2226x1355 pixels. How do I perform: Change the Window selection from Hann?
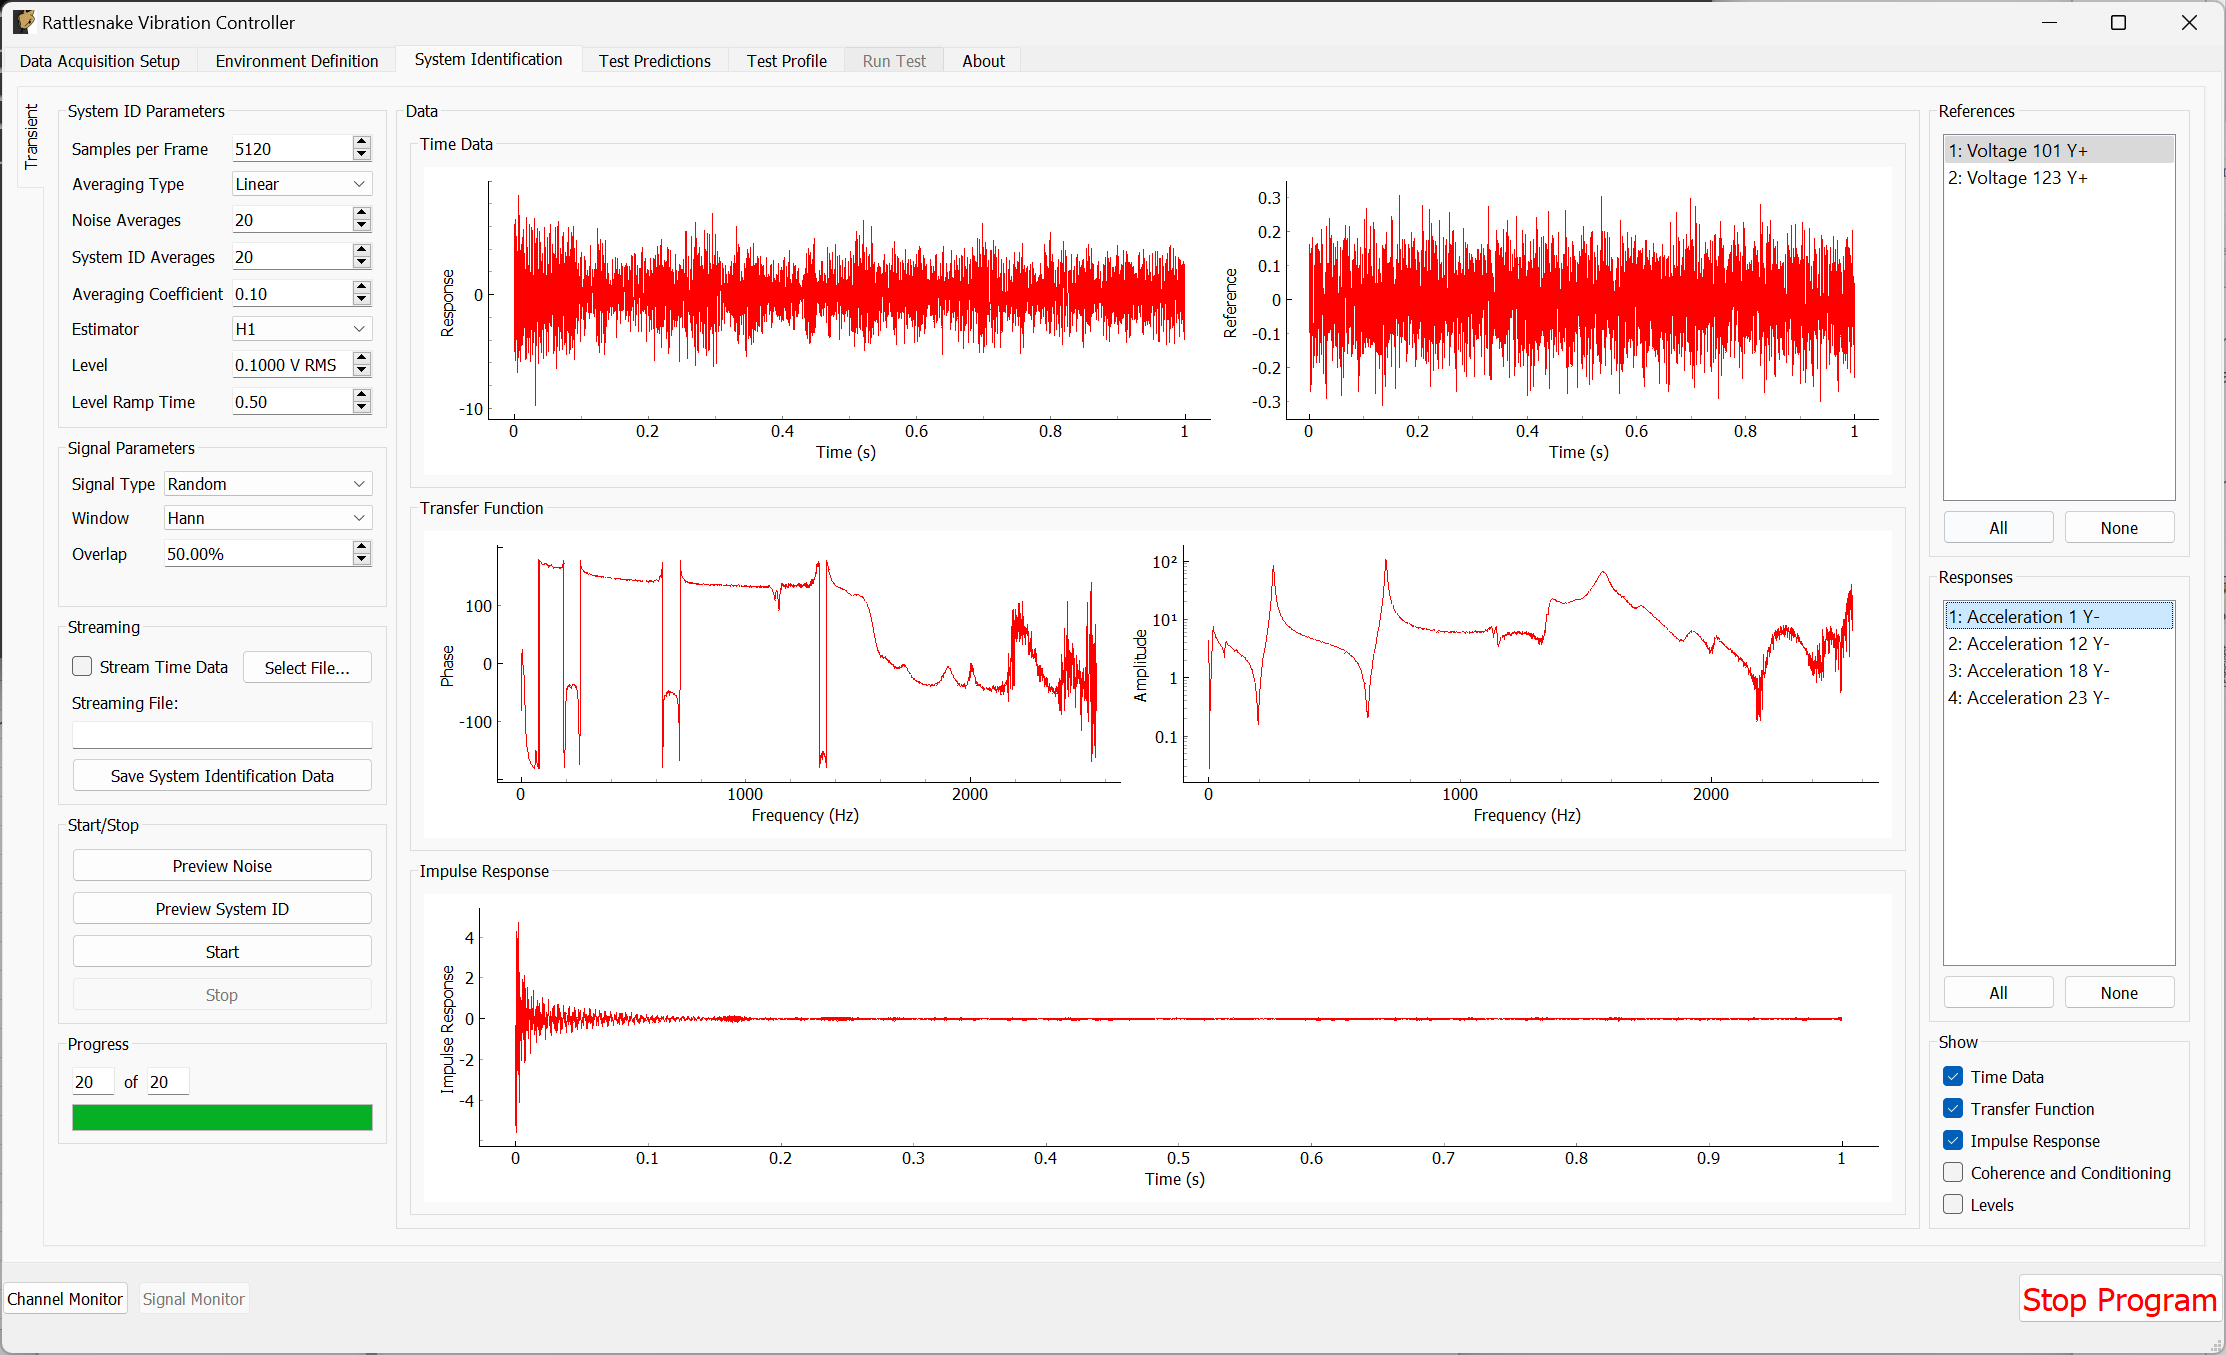266,517
